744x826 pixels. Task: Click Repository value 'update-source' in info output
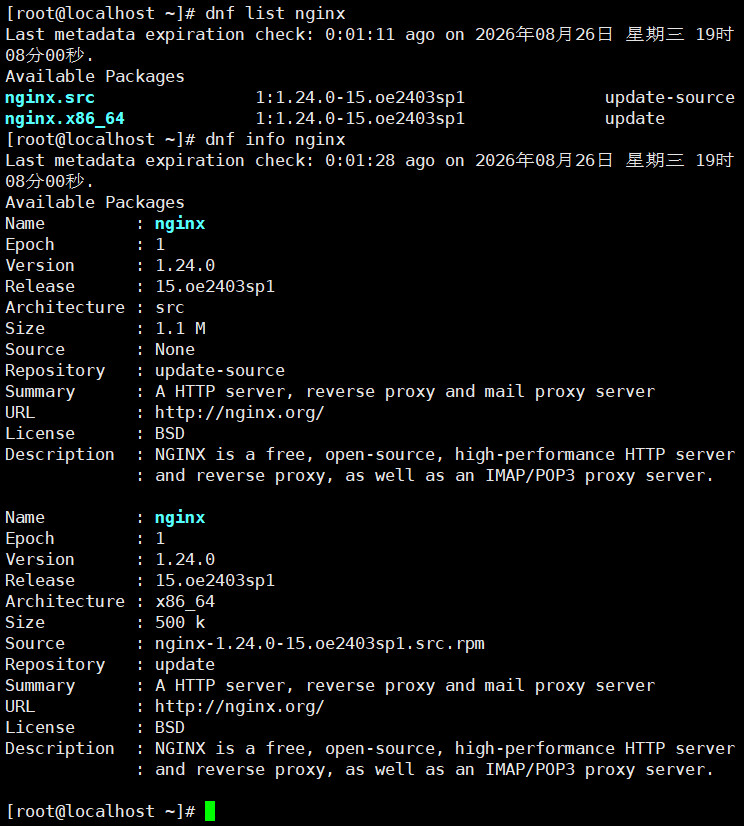pyautogui.click(x=220, y=371)
